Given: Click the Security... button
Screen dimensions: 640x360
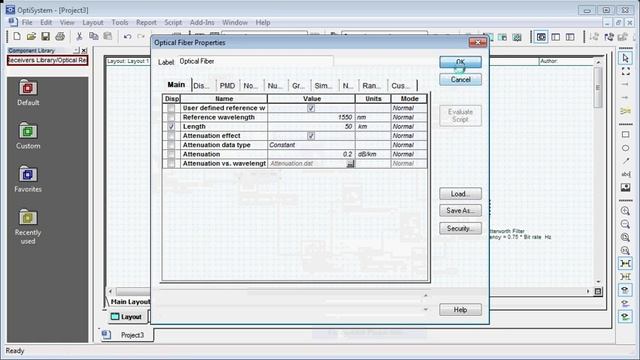Looking at the screenshot, I should click(460, 228).
